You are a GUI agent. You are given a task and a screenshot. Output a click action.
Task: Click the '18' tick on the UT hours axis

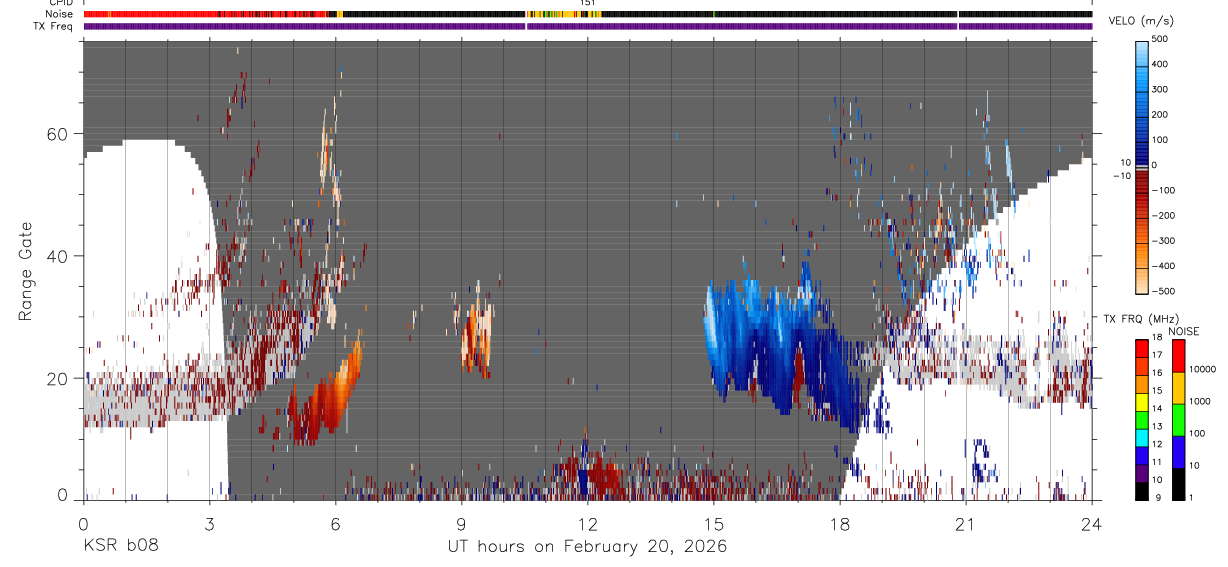(839, 523)
